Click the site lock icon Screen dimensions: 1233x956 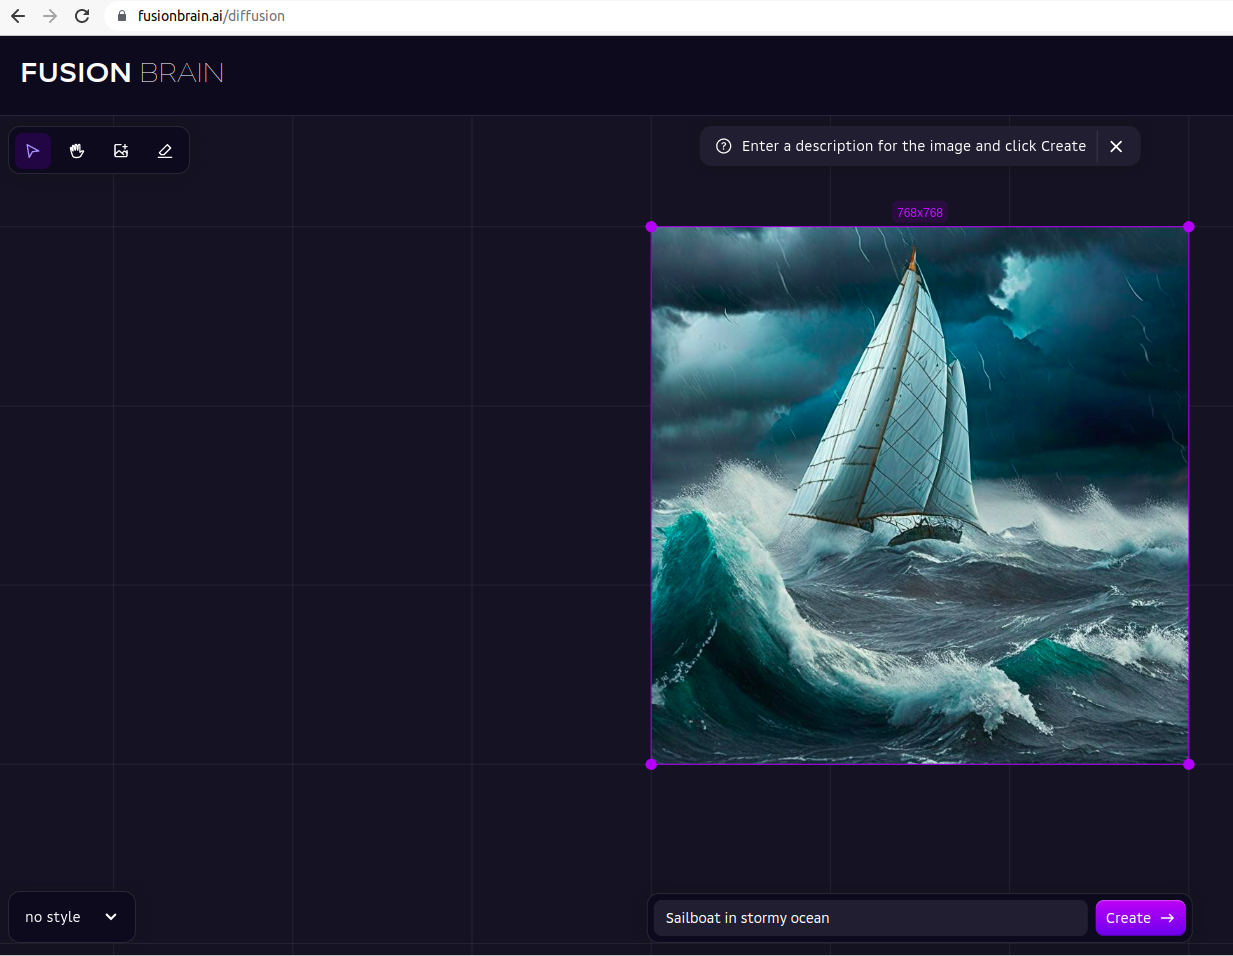122,16
